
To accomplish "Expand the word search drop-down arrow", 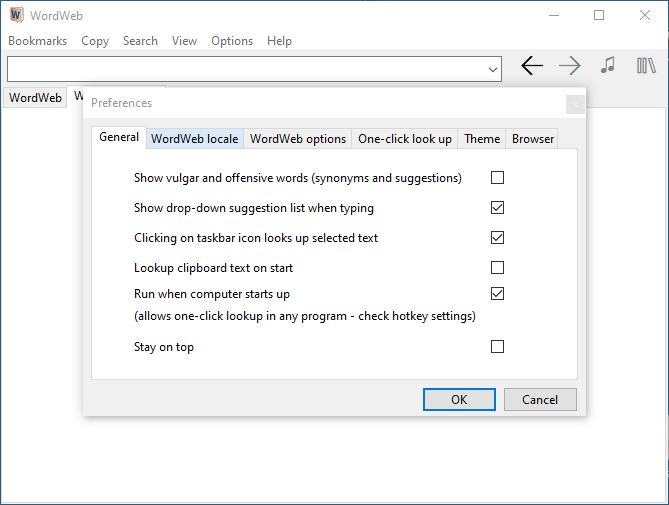I will pyautogui.click(x=493, y=69).
